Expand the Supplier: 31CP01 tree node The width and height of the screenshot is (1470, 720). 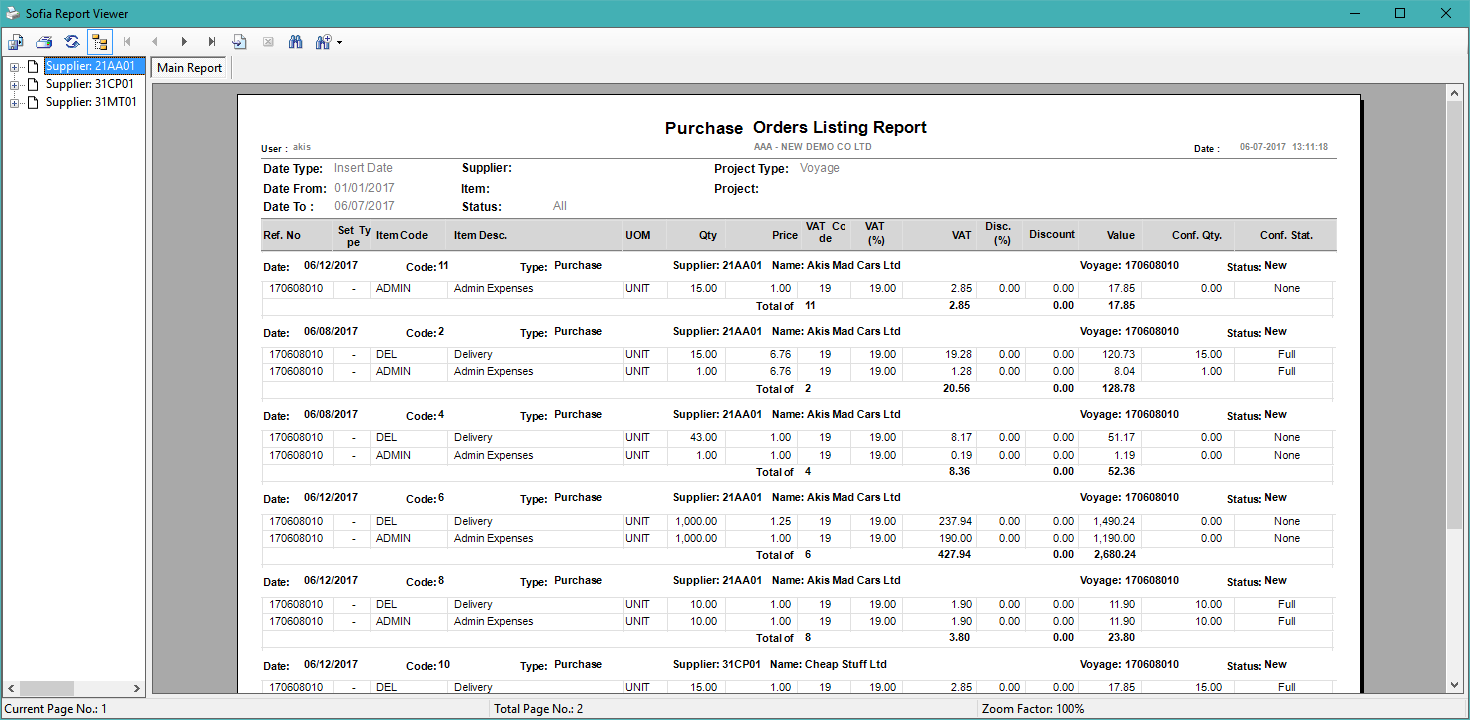tap(15, 85)
